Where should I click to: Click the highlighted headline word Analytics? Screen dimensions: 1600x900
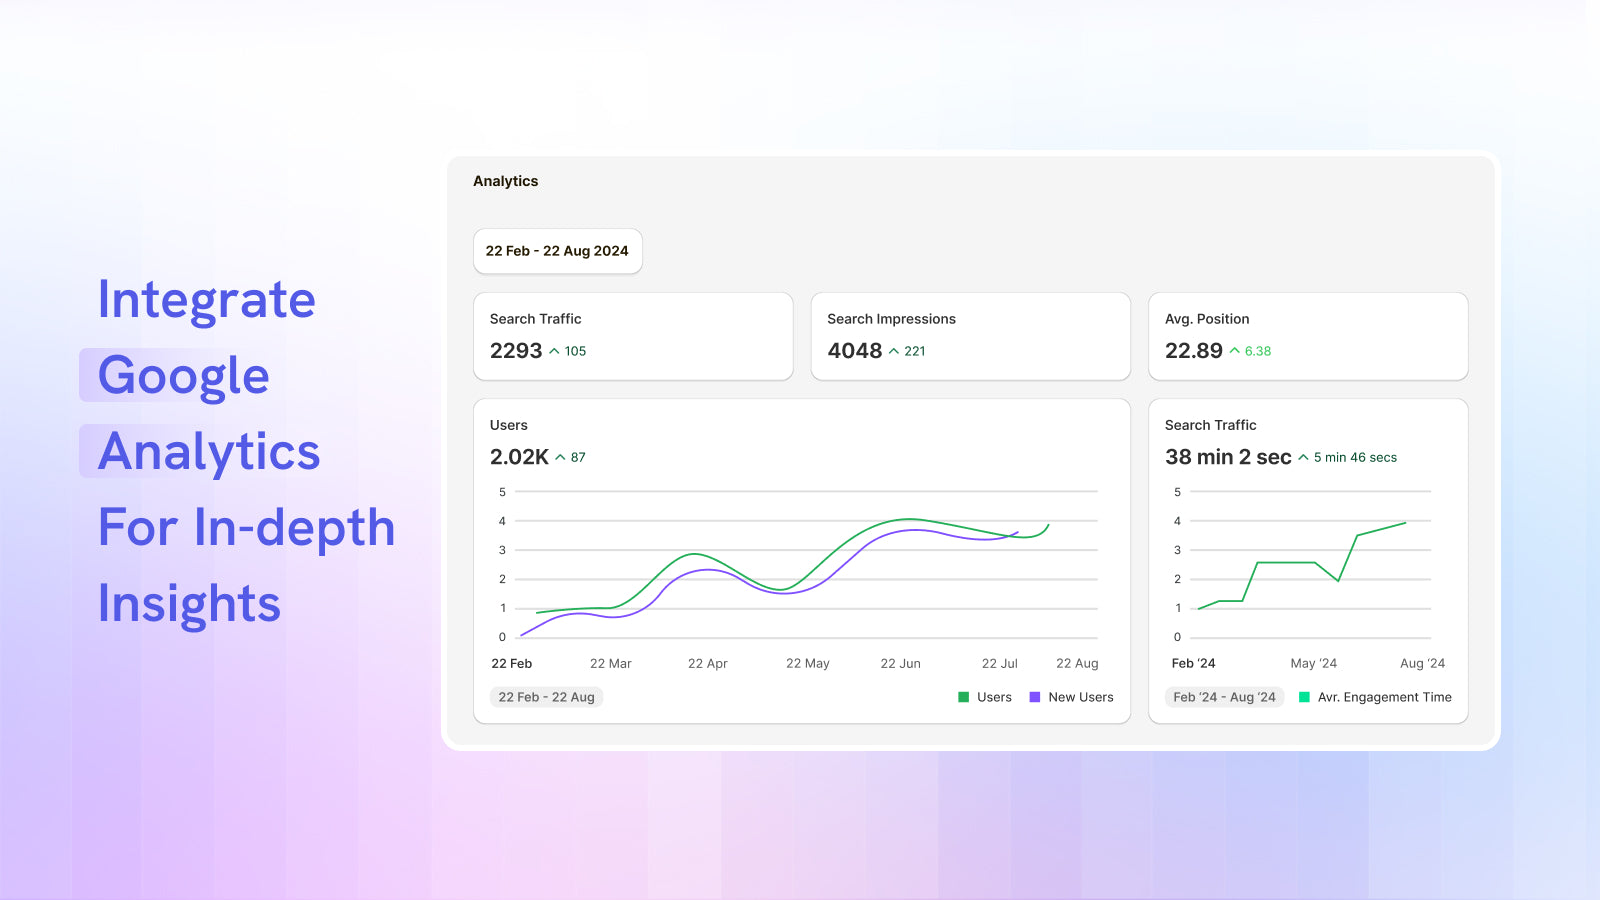[209, 452]
